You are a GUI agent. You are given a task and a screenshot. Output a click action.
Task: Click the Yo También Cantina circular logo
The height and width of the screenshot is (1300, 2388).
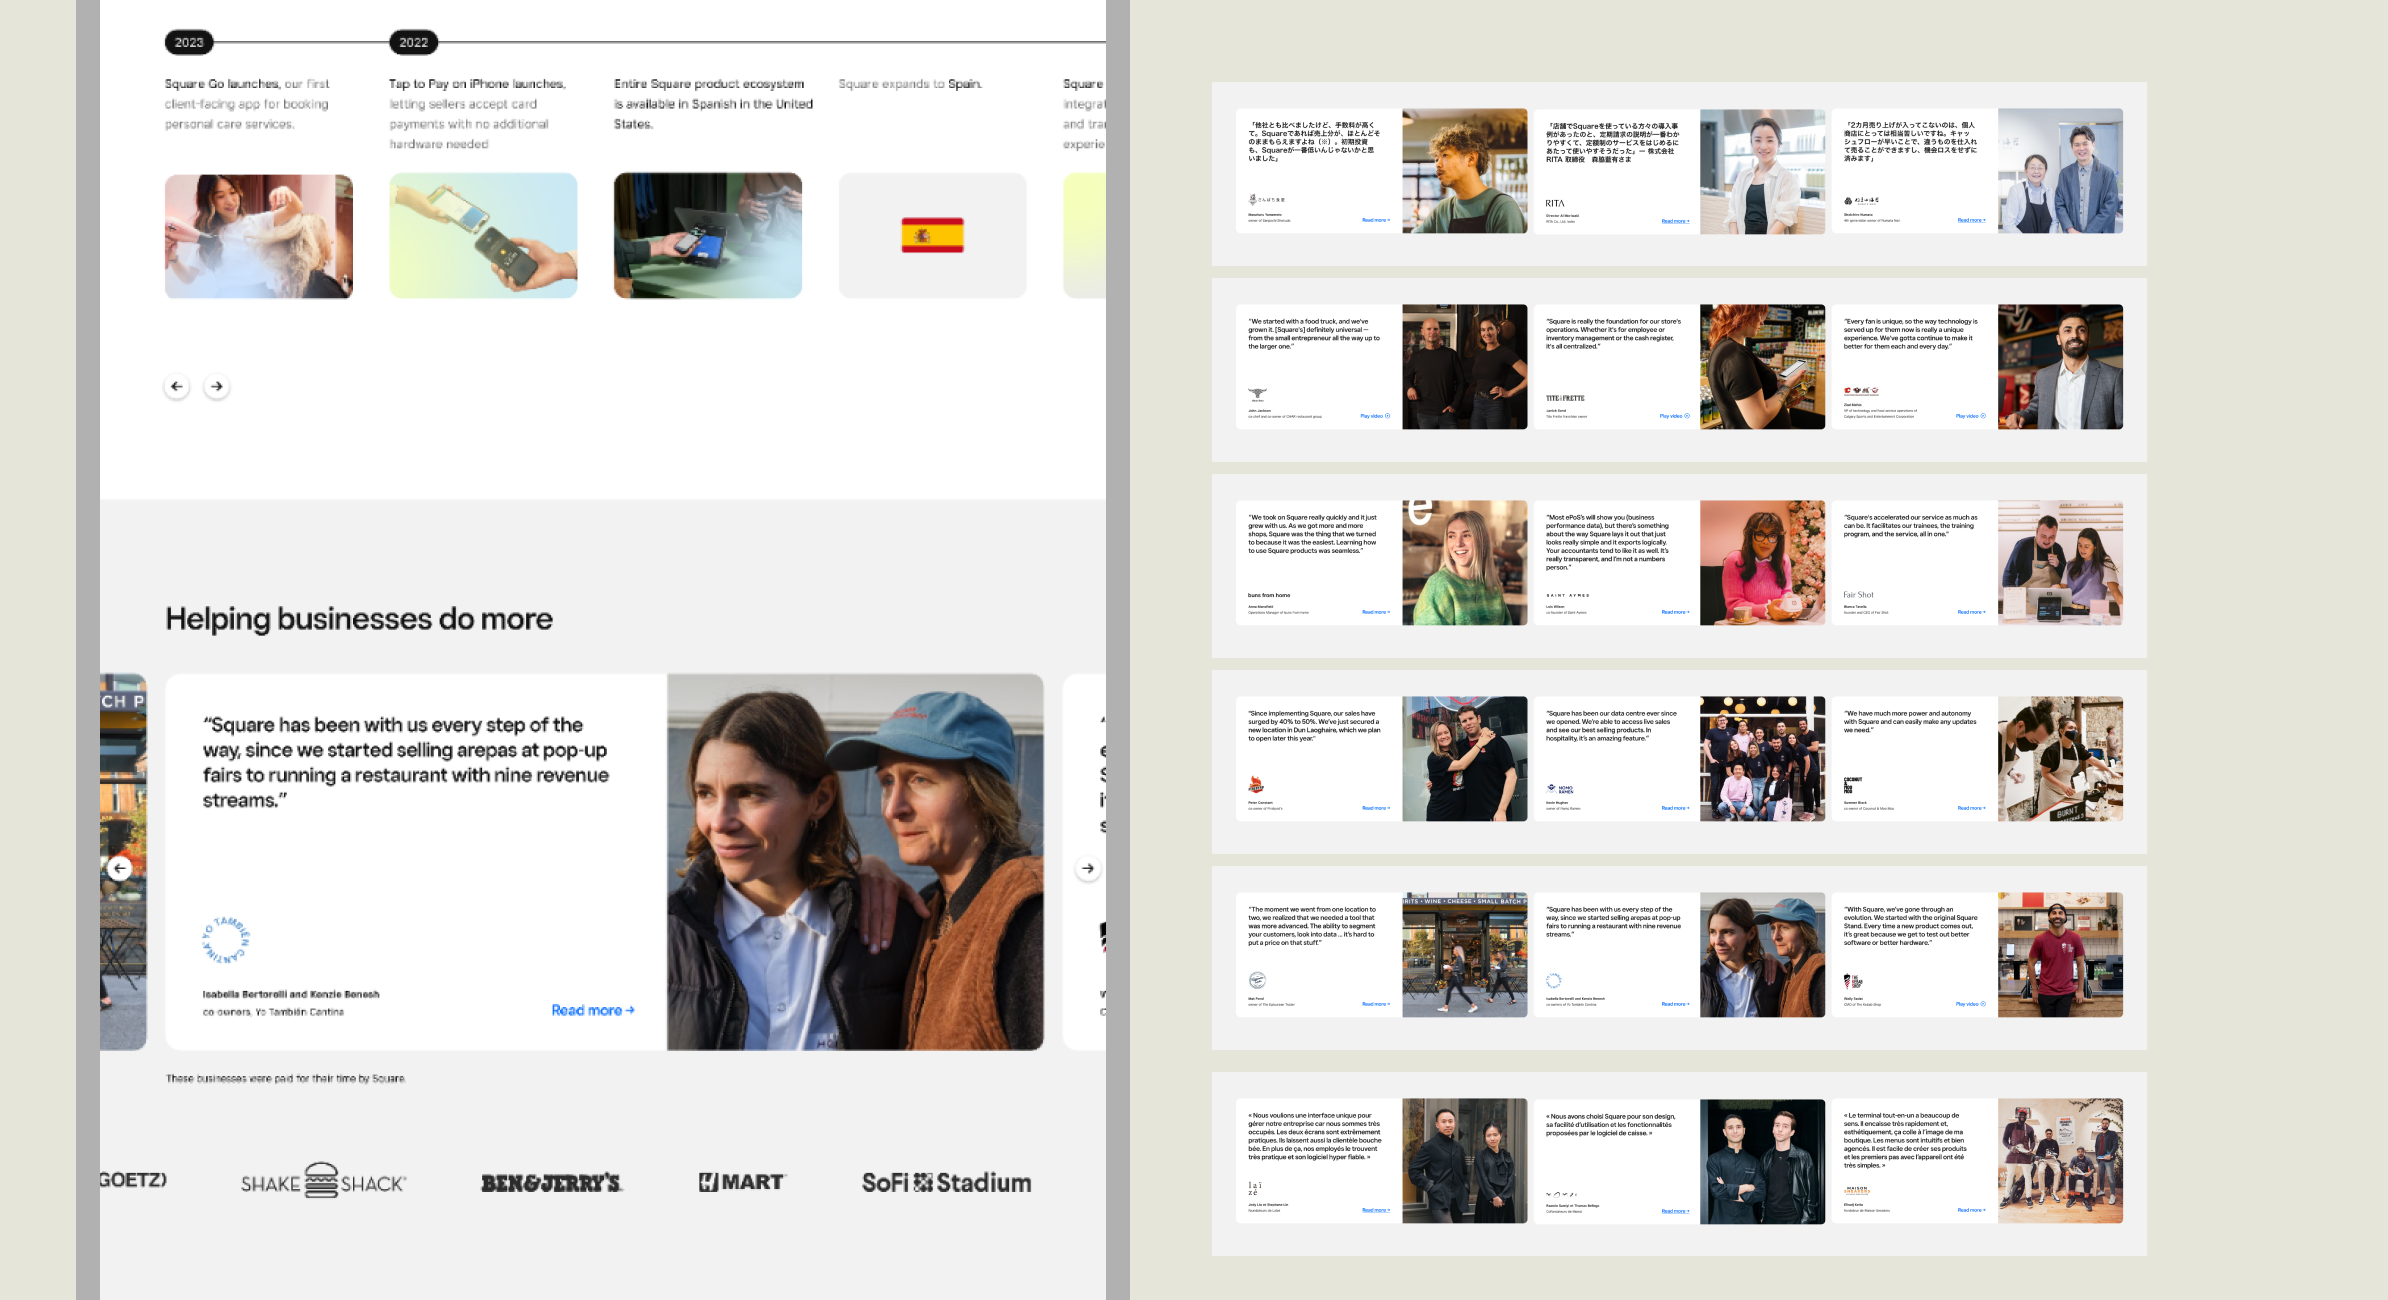click(226, 940)
